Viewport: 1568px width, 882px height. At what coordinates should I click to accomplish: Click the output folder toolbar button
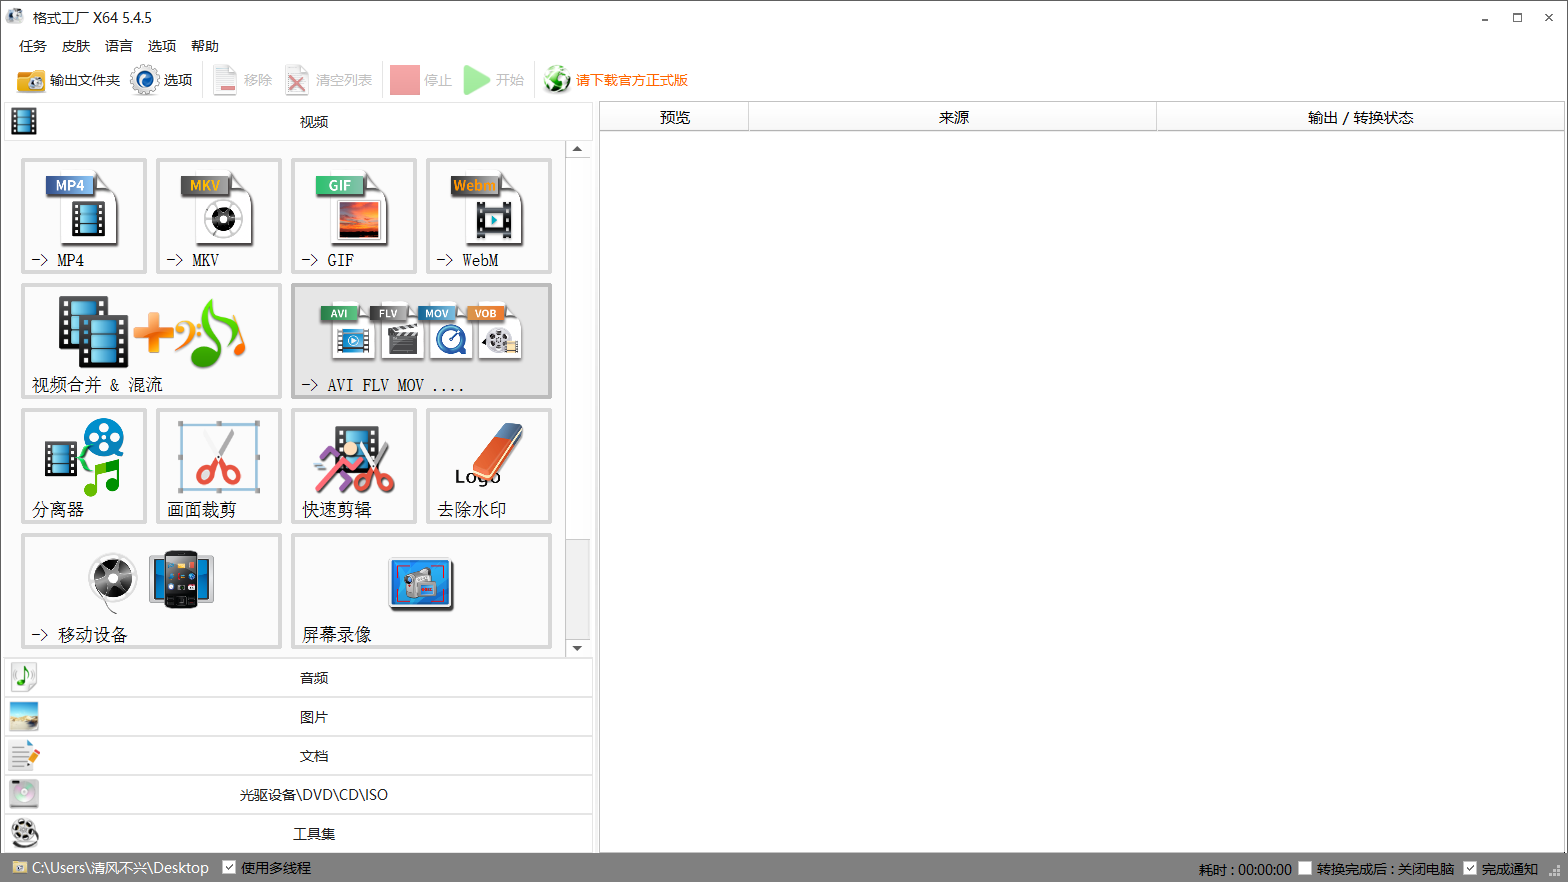(69, 80)
